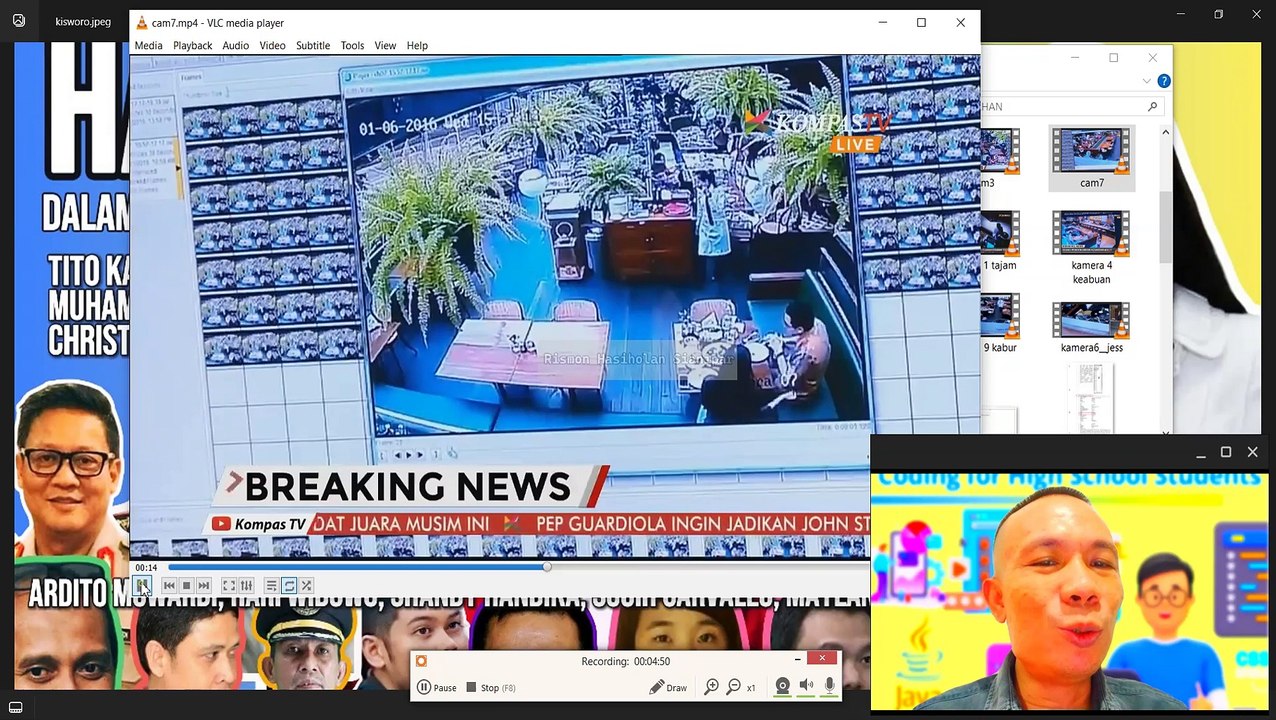Screen dimensions: 1276x720
Task: Toggle the VLC playlist view
Action: coord(271,586)
